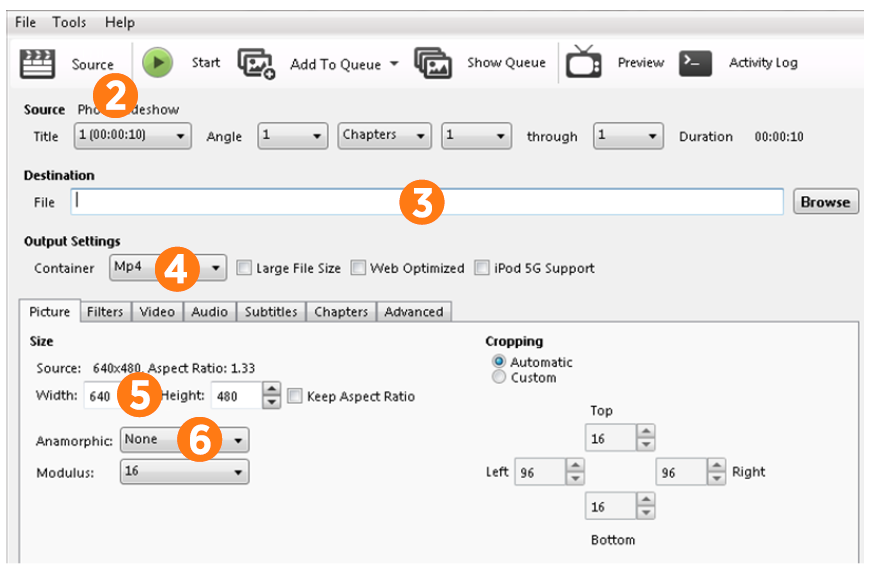Select the Custom cropping radio button
Screen dimensions: 871x571
coord(499,378)
